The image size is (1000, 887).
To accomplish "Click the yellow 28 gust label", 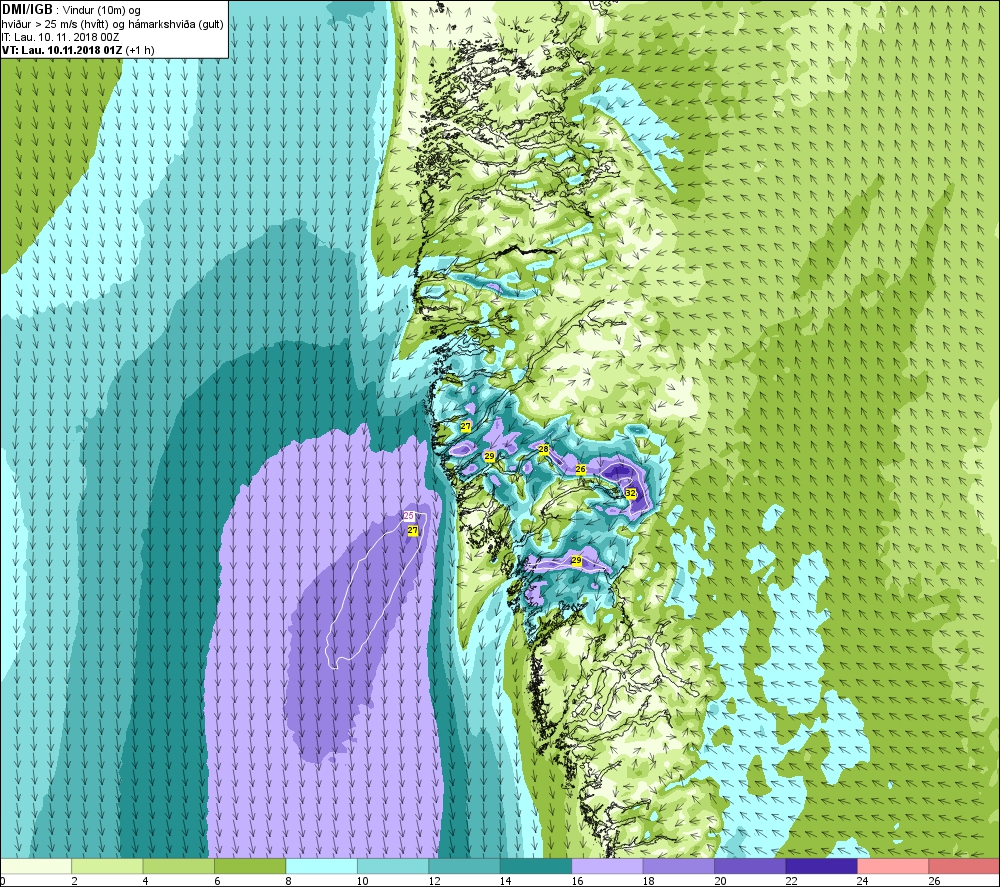I will [x=543, y=449].
